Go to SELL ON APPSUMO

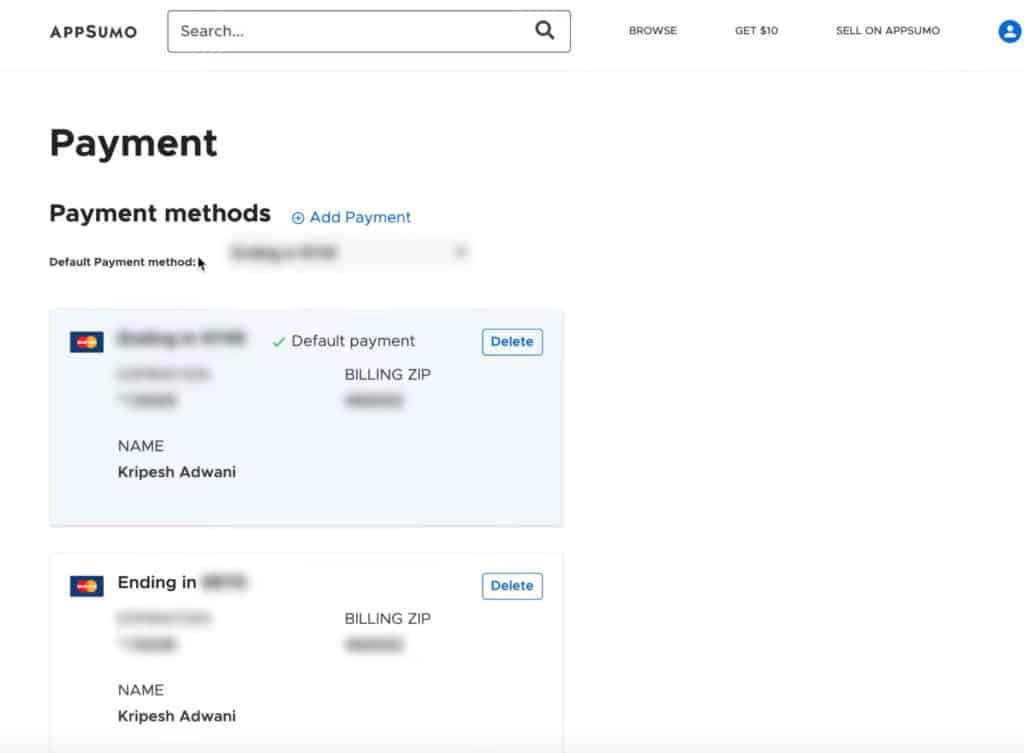tap(887, 31)
